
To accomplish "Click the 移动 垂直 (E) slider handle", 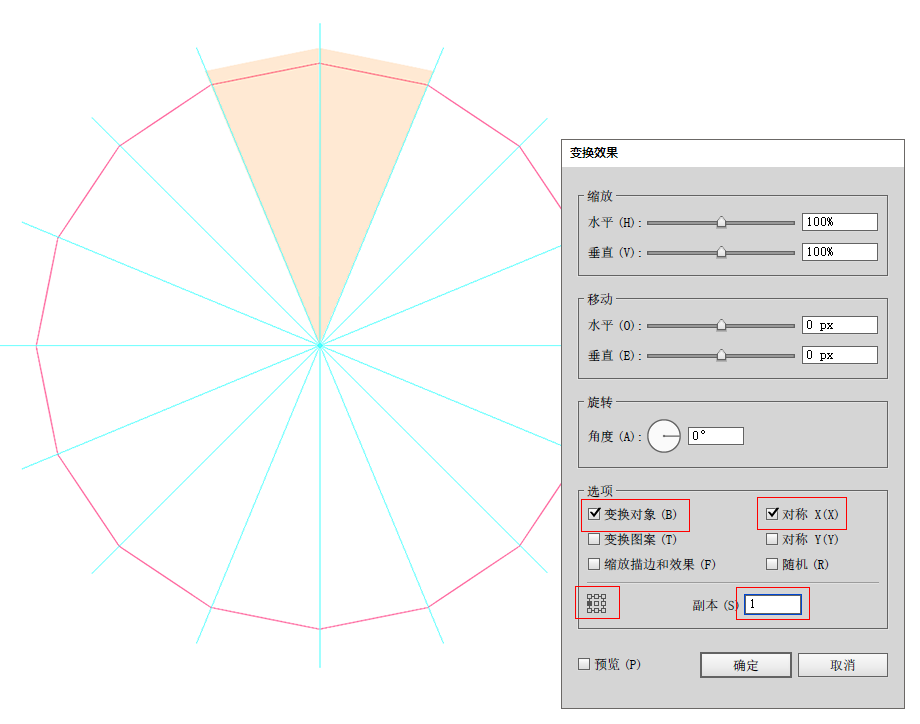I will [721, 356].
